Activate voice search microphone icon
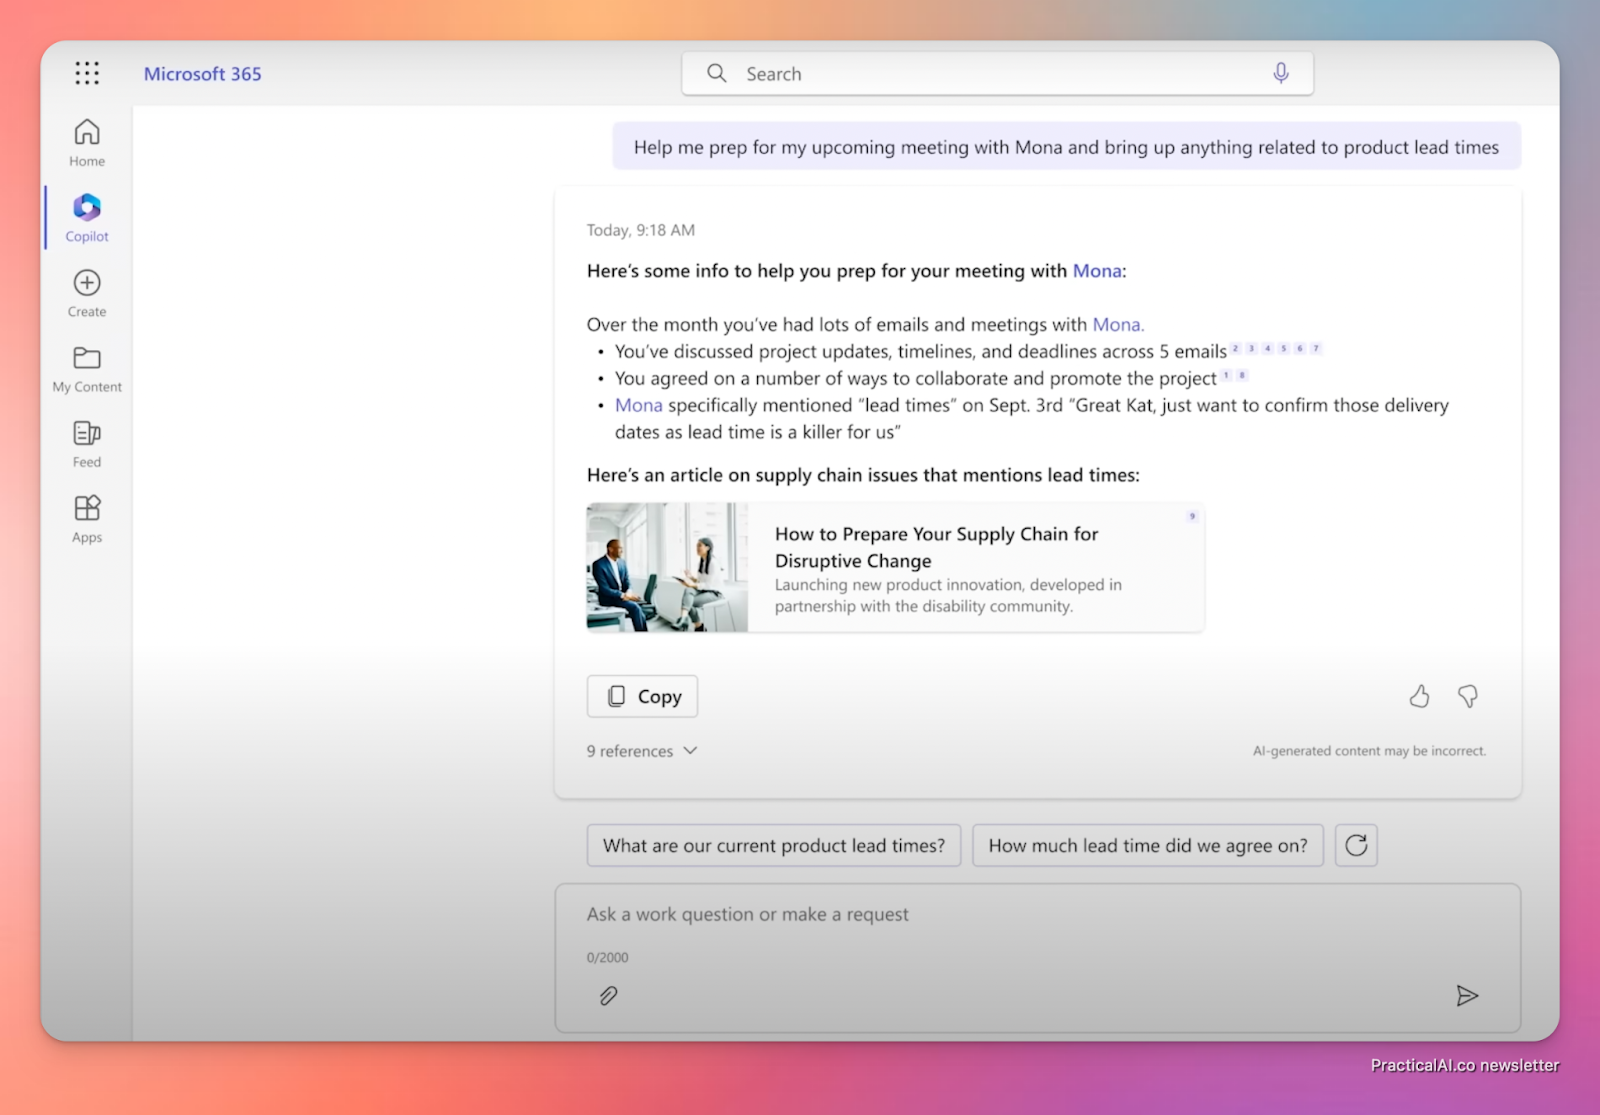Viewport: 1600px width, 1115px height. coord(1281,73)
